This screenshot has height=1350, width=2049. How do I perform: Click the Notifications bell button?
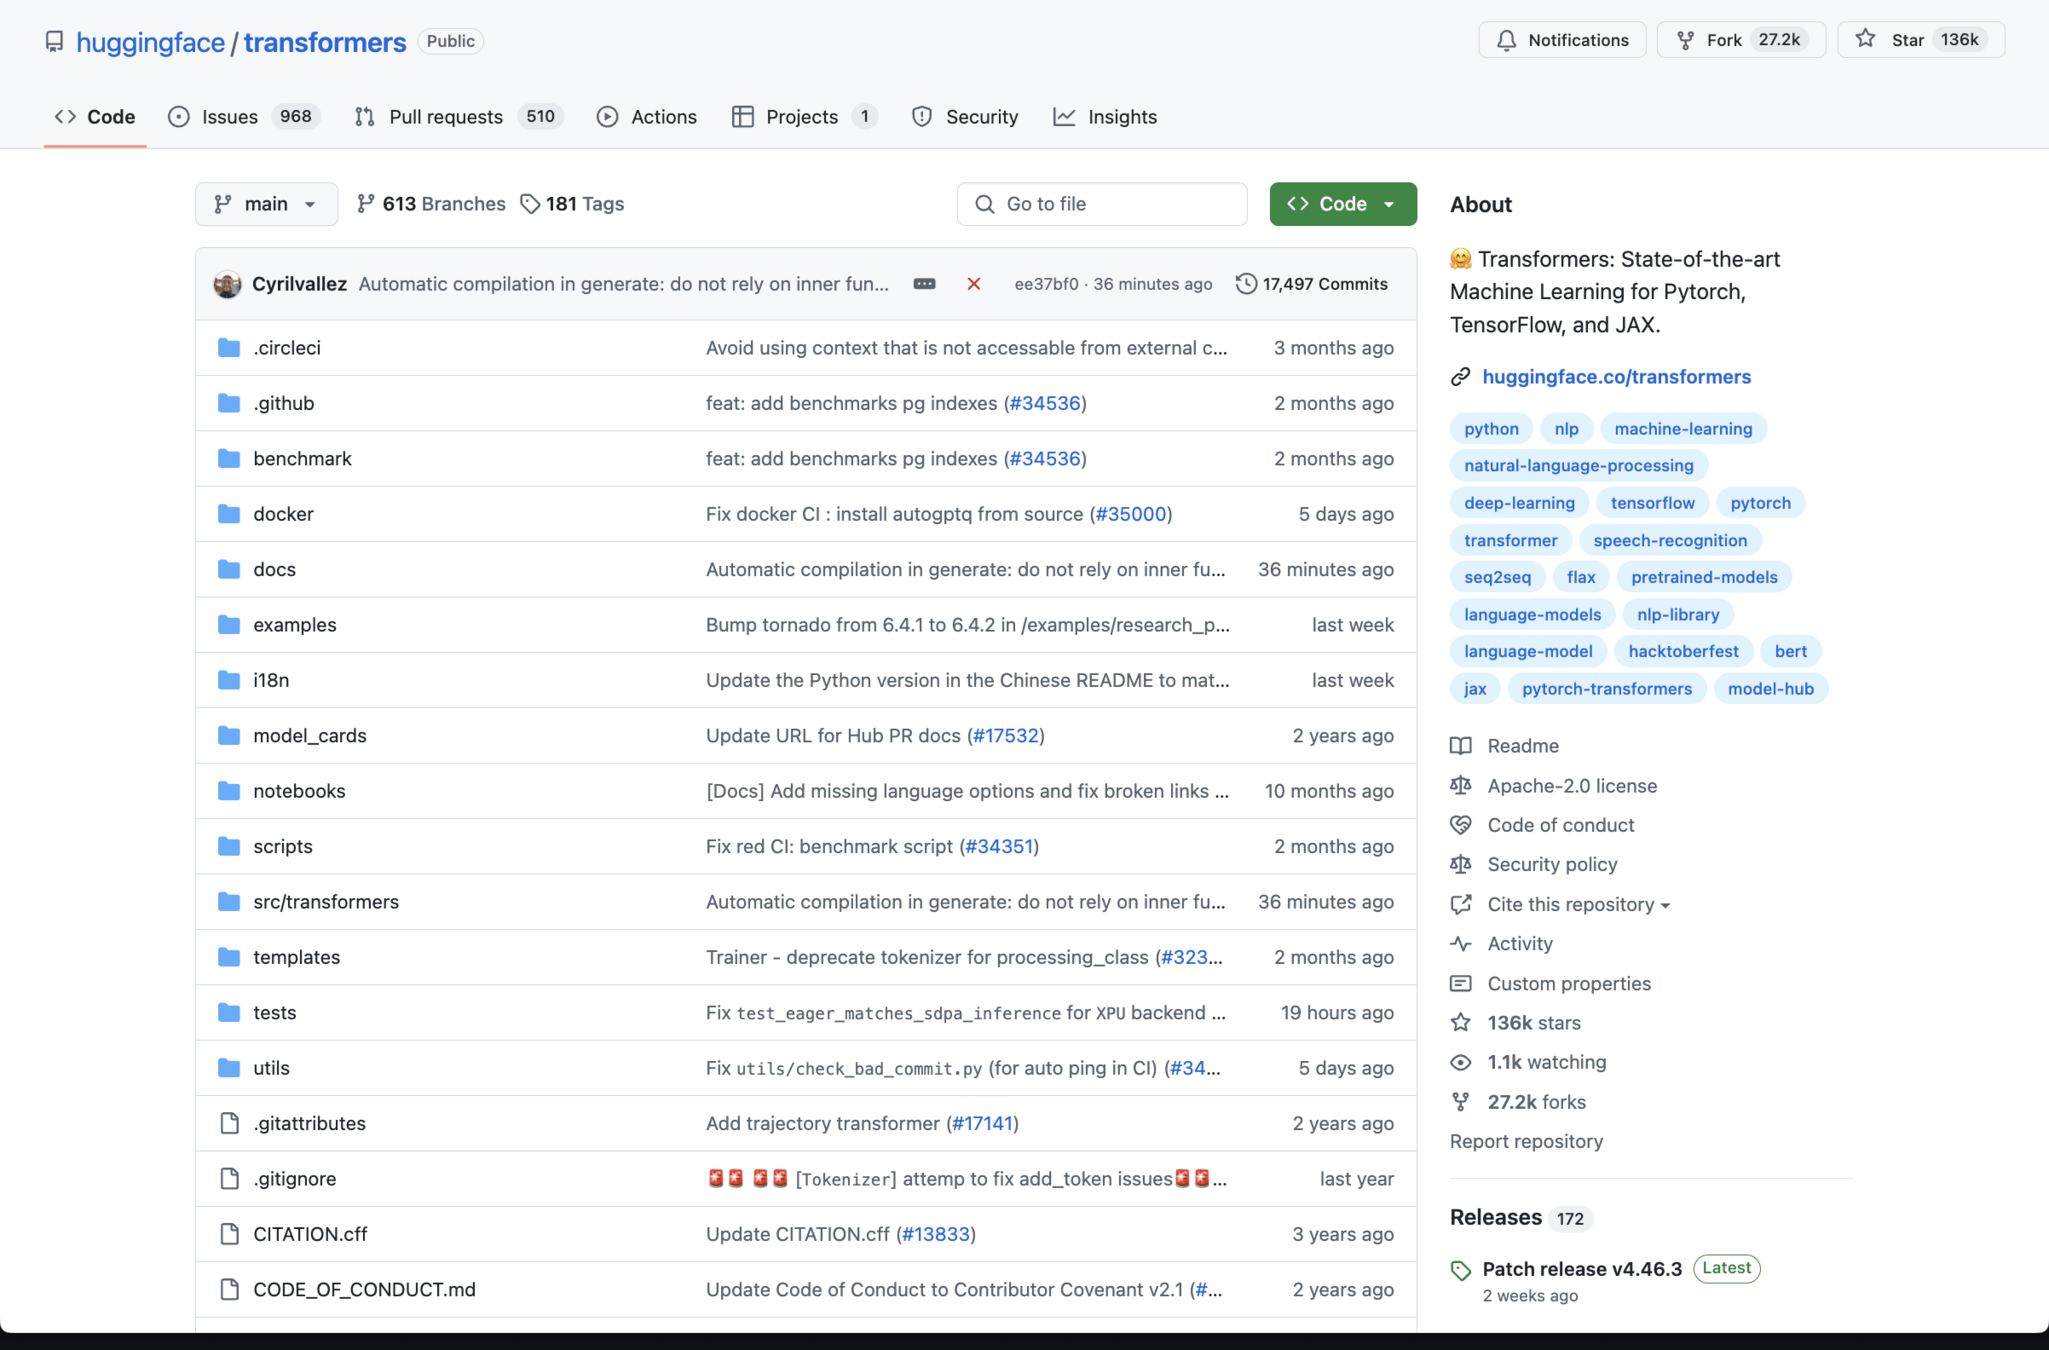1562,40
